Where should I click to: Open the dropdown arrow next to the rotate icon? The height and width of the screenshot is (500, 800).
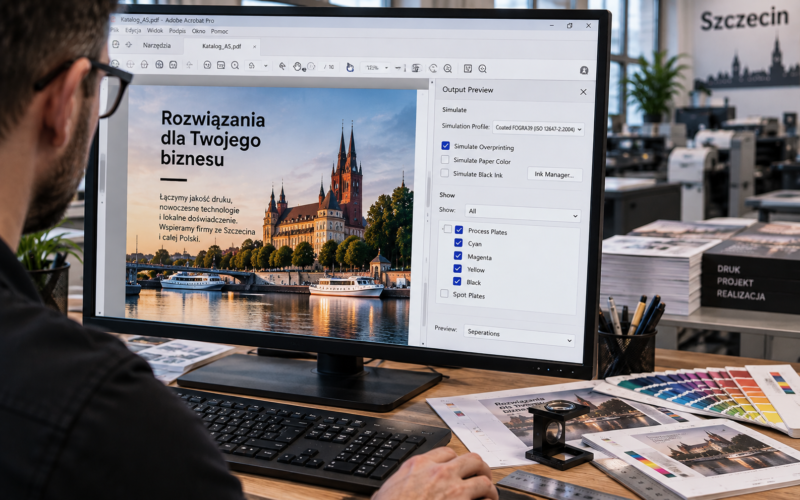click(x=265, y=66)
